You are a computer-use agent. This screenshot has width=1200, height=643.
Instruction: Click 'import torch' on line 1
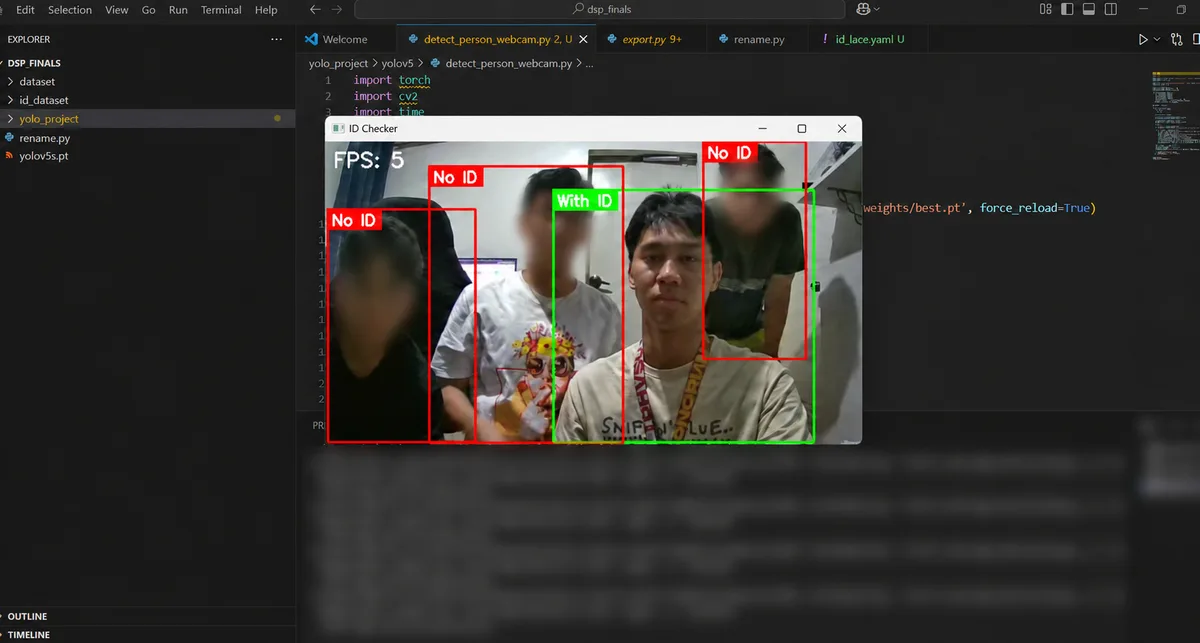click(392, 80)
